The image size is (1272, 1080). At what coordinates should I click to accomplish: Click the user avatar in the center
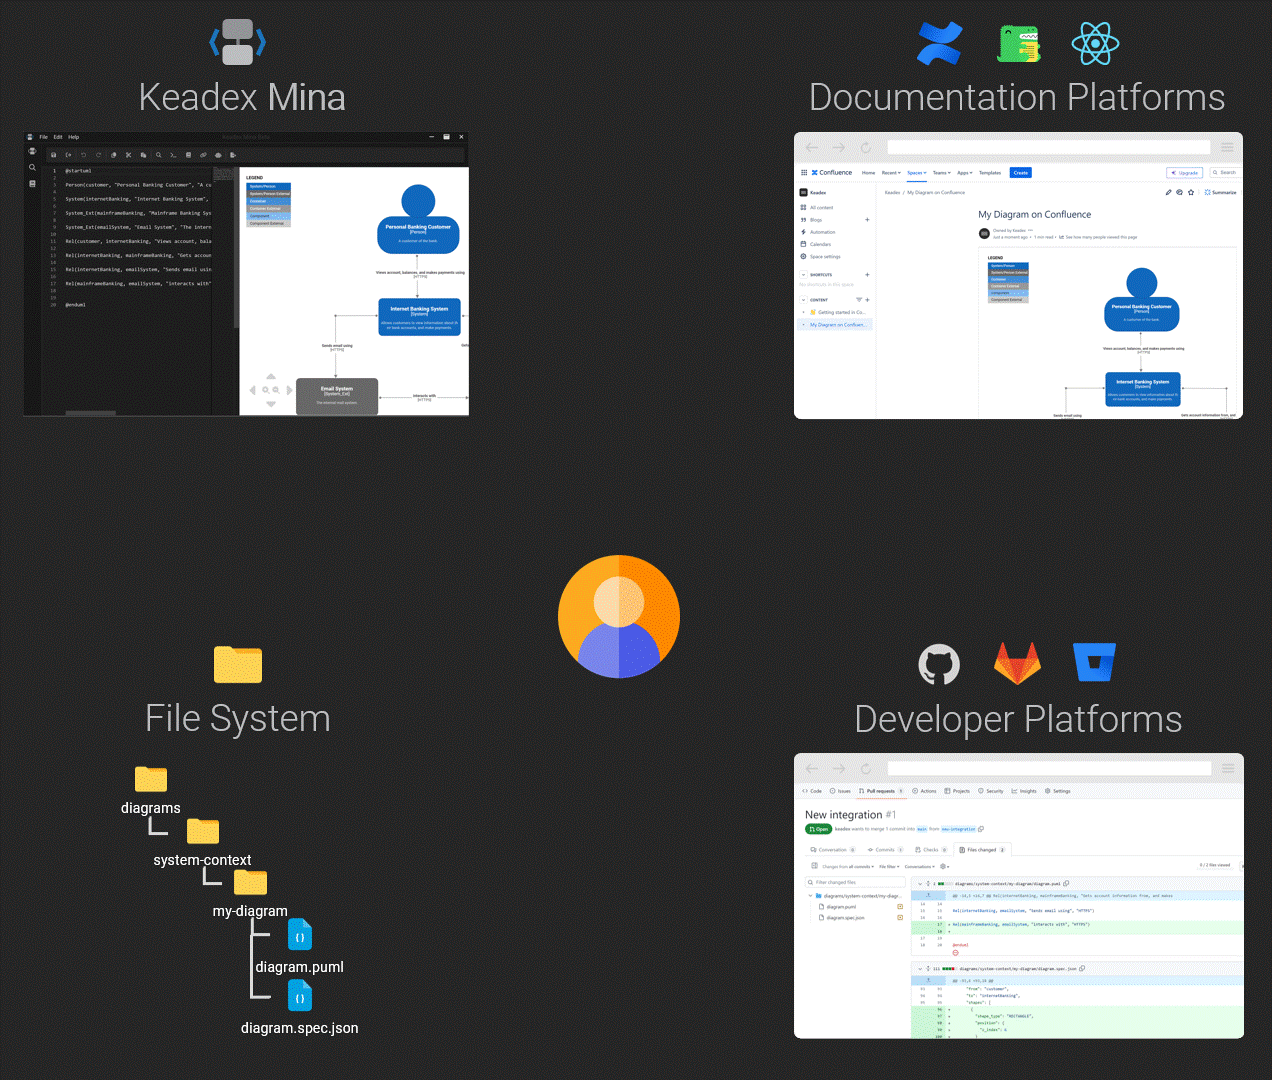(619, 616)
